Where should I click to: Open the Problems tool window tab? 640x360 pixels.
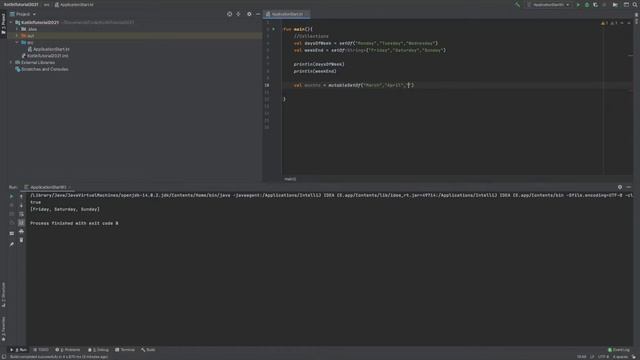point(68,350)
